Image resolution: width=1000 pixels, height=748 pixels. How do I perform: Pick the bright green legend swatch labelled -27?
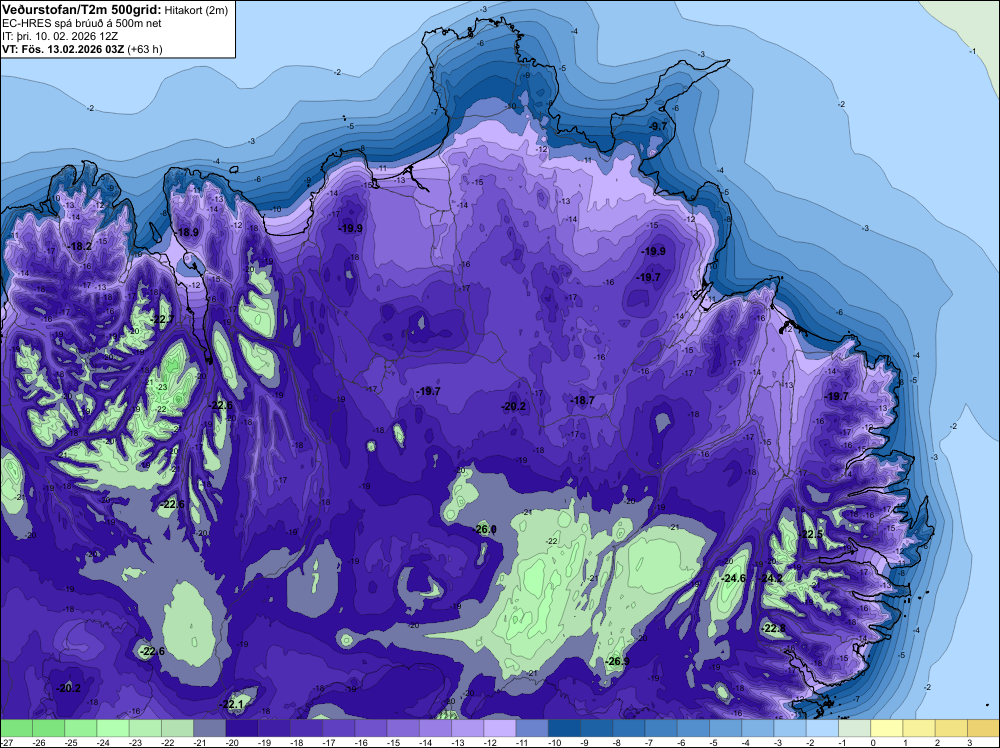pos(16,728)
